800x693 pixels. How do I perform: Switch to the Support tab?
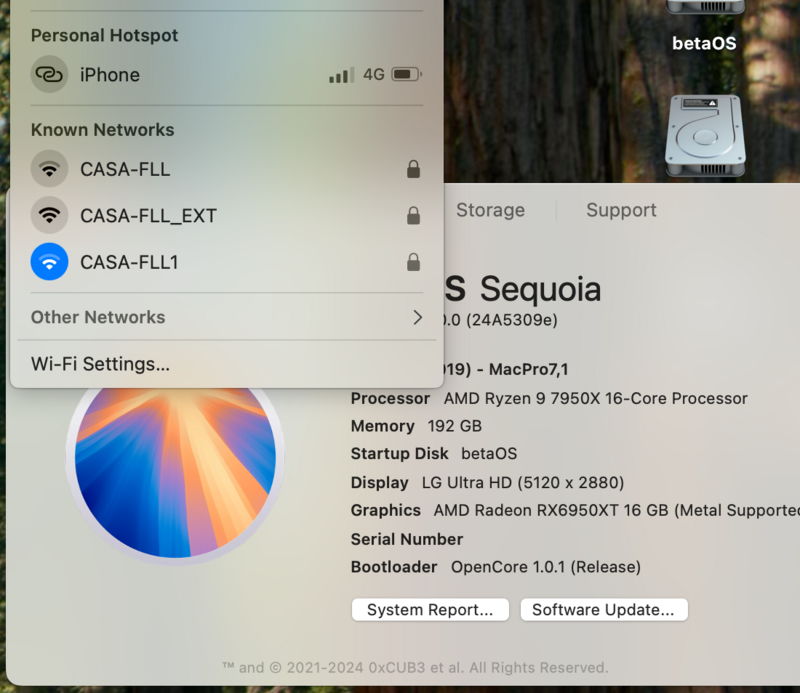(x=621, y=210)
